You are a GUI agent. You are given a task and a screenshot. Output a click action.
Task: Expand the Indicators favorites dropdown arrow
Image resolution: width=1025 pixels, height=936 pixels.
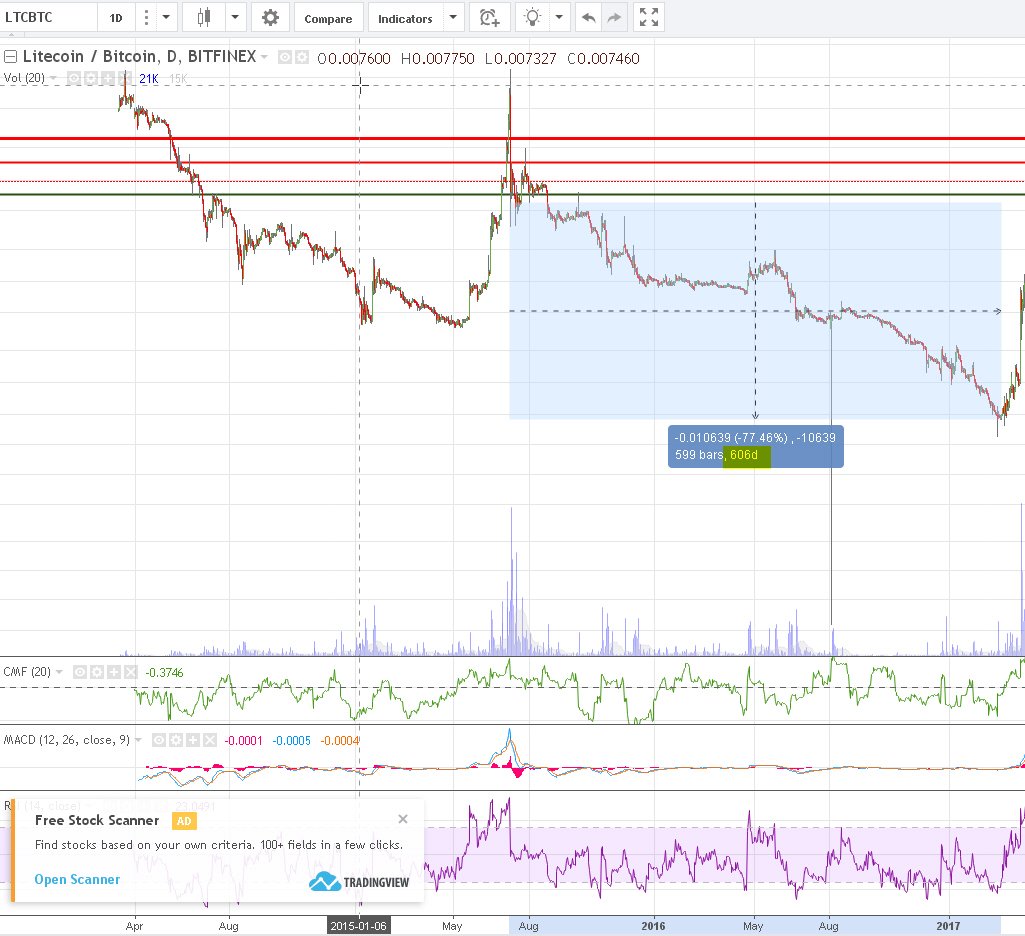(453, 18)
